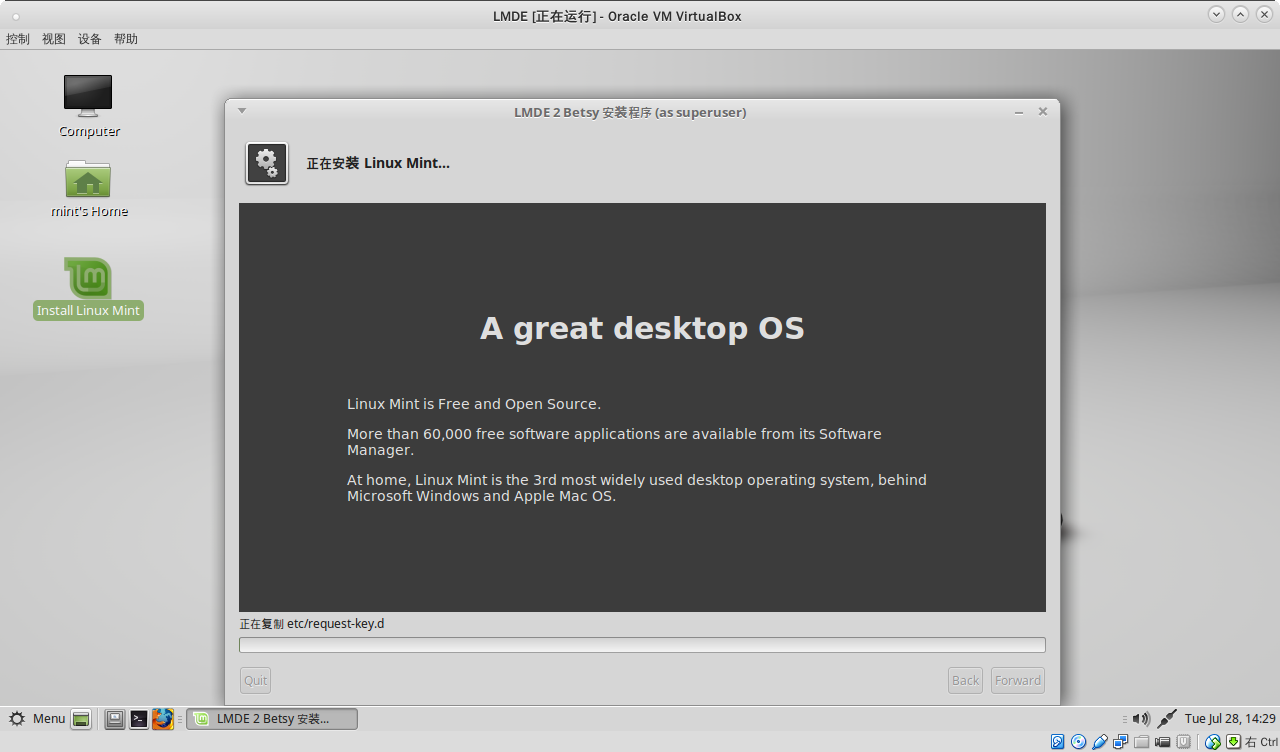Click the 正在复制 etc/request-key.d status text
Viewport: 1280px width, 752px height.
tap(312, 624)
